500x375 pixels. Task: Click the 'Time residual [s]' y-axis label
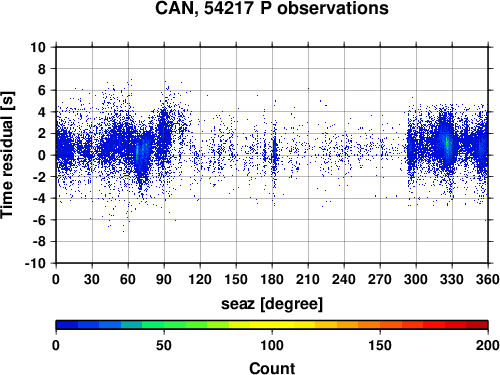(x=7, y=155)
